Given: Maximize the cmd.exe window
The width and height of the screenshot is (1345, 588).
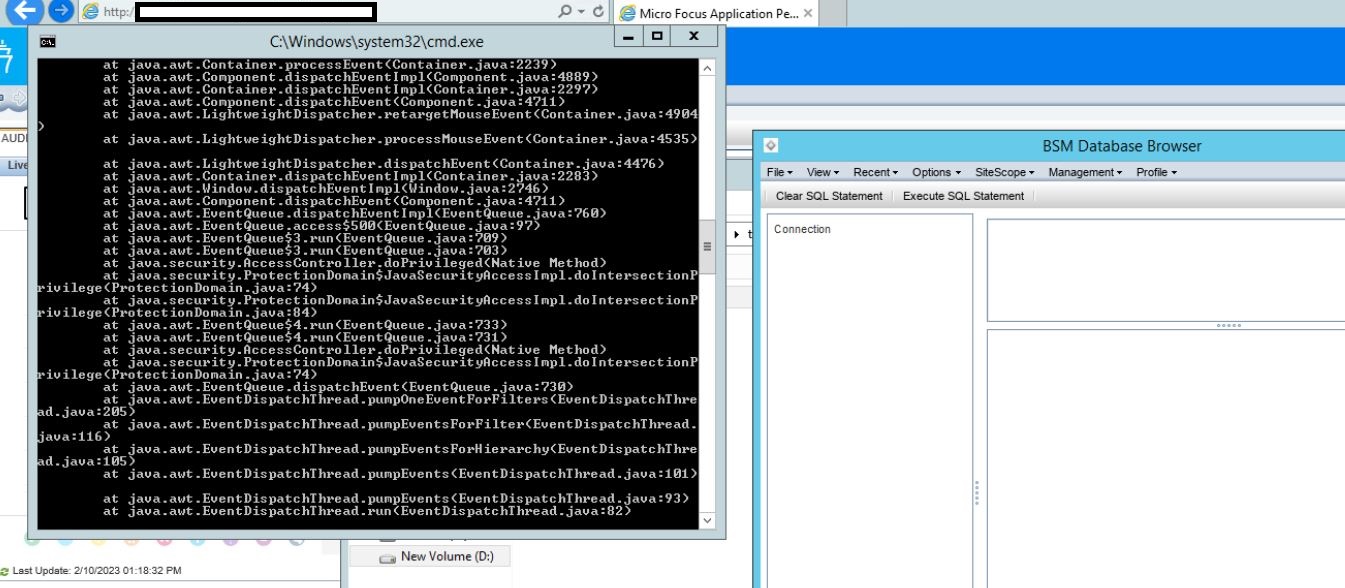Looking at the screenshot, I should point(657,37).
